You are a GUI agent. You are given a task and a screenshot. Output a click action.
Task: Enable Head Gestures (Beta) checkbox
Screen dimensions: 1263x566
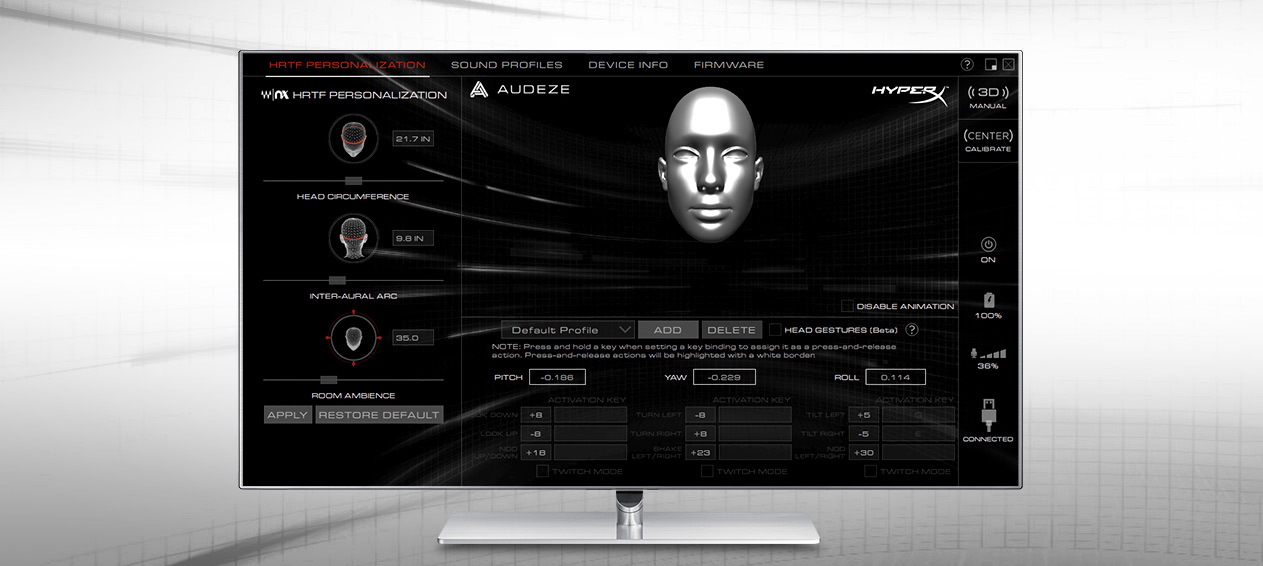coord(775,329)
